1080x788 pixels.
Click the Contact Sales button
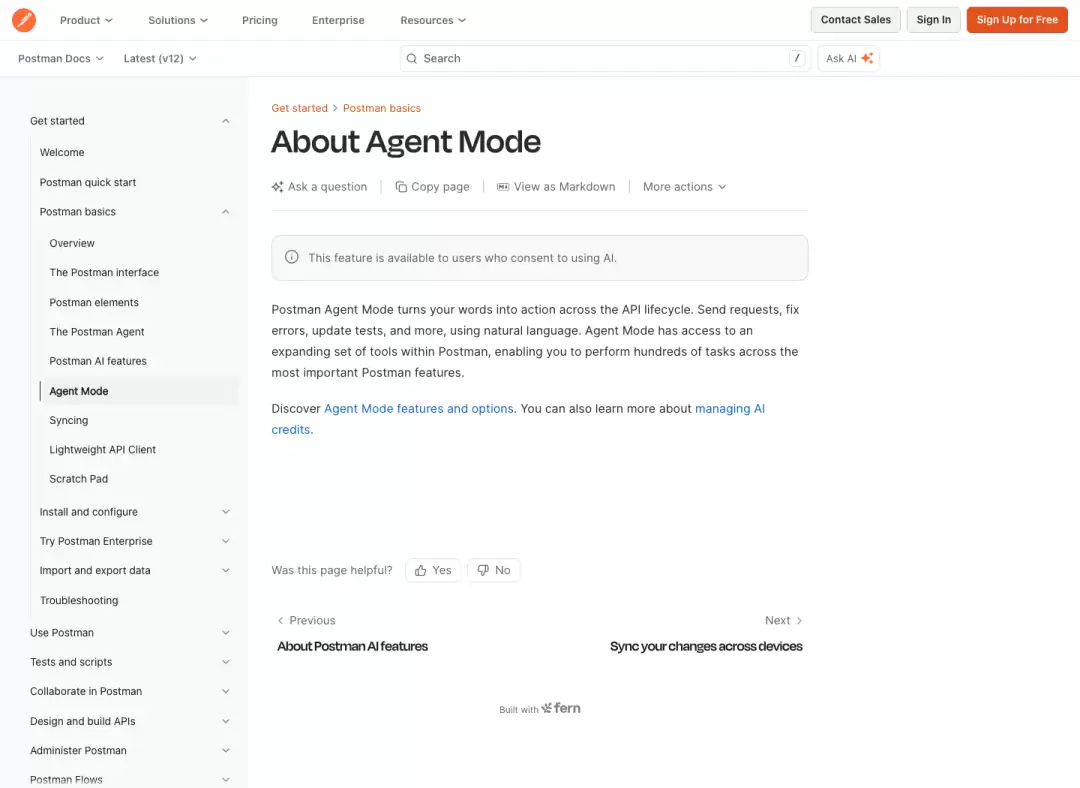pos(855,20)
